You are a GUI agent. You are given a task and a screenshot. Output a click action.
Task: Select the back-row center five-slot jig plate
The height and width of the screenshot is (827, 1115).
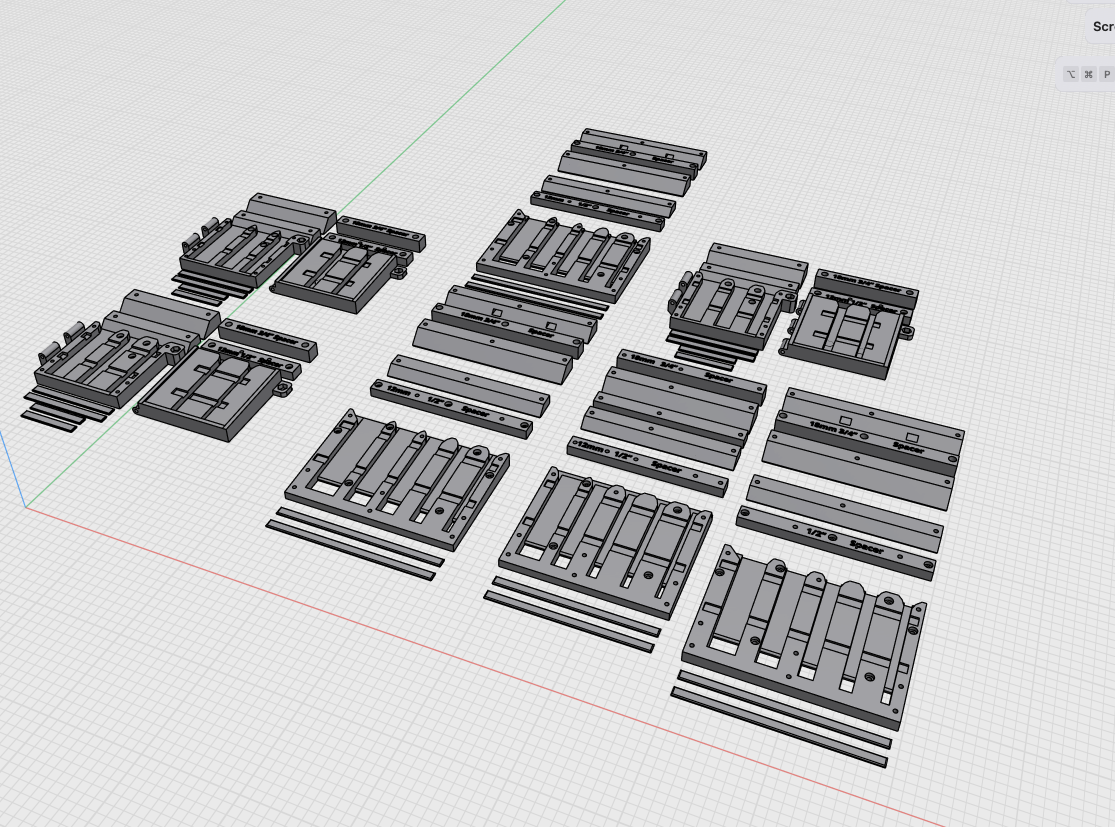tap(563, 255)
